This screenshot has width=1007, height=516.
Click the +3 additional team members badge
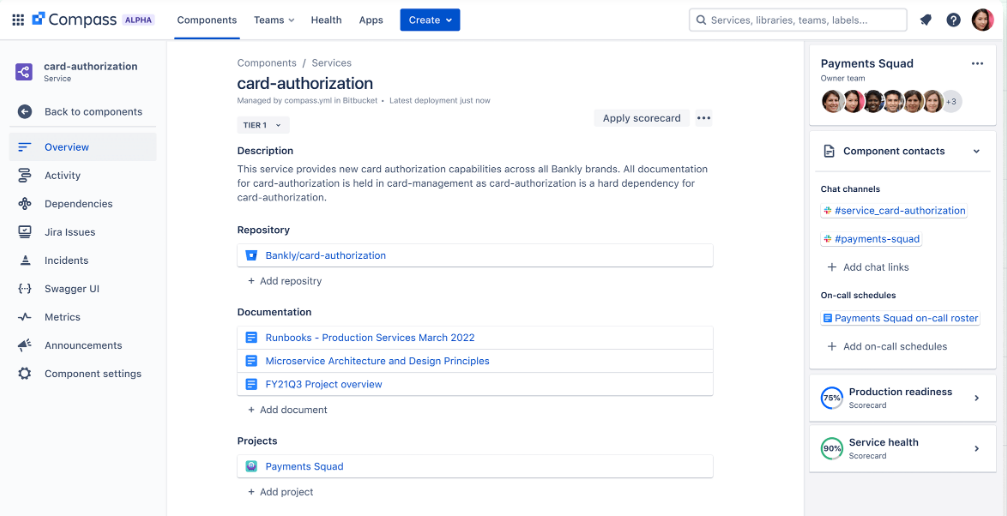point(951,102)
